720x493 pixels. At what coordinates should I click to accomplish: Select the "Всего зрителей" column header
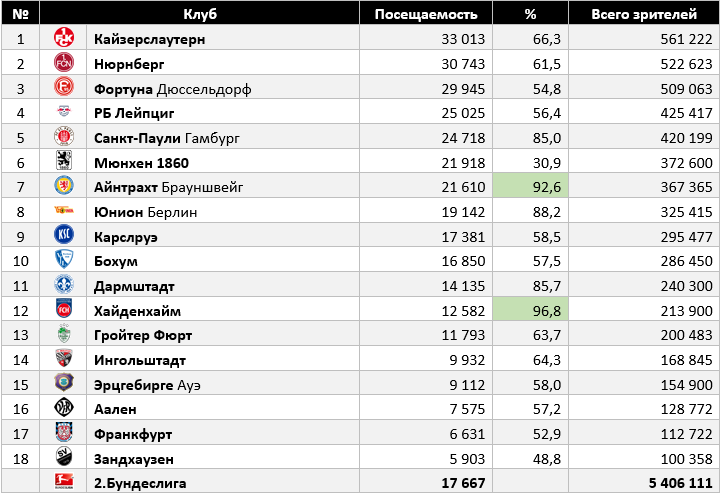coord(644,14)
